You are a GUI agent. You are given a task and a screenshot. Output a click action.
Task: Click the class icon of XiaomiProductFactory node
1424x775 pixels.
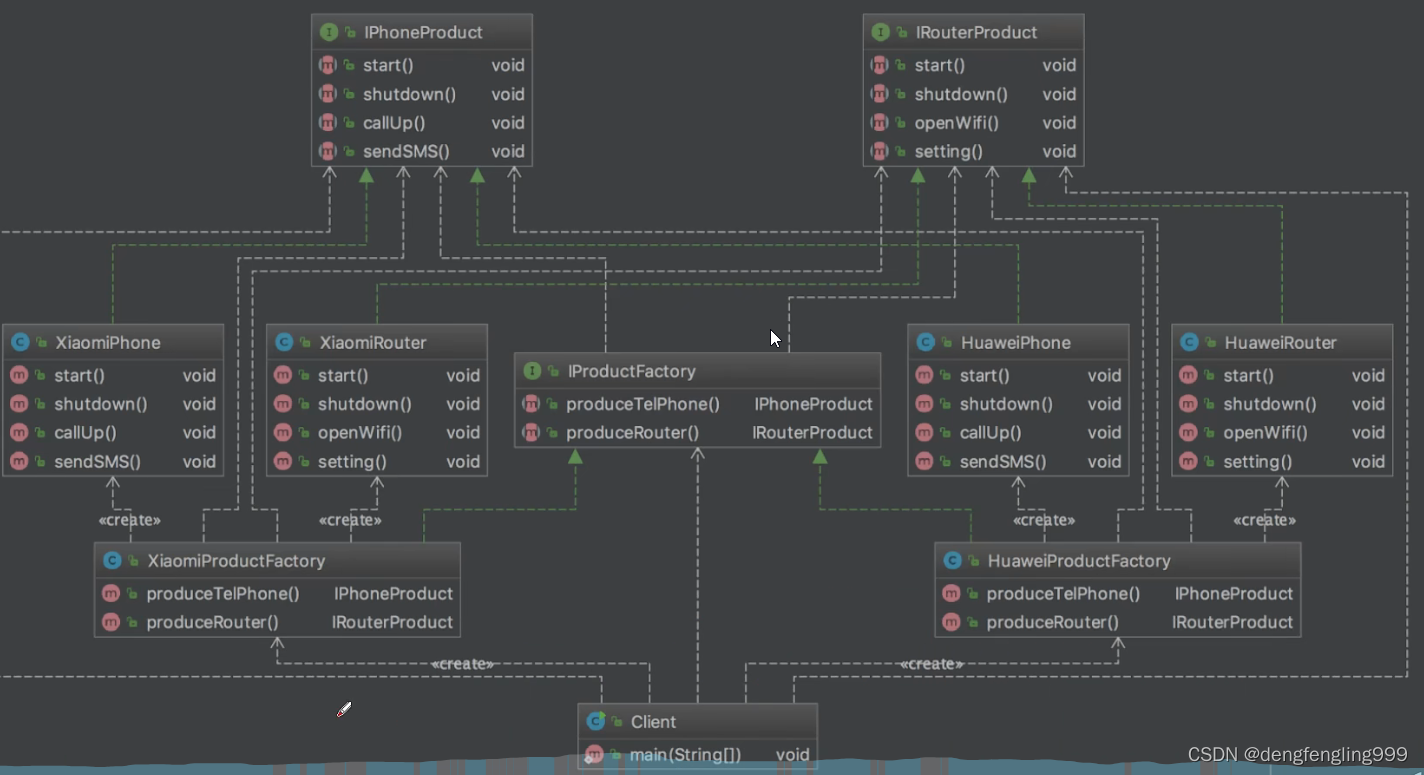(112, 561)
